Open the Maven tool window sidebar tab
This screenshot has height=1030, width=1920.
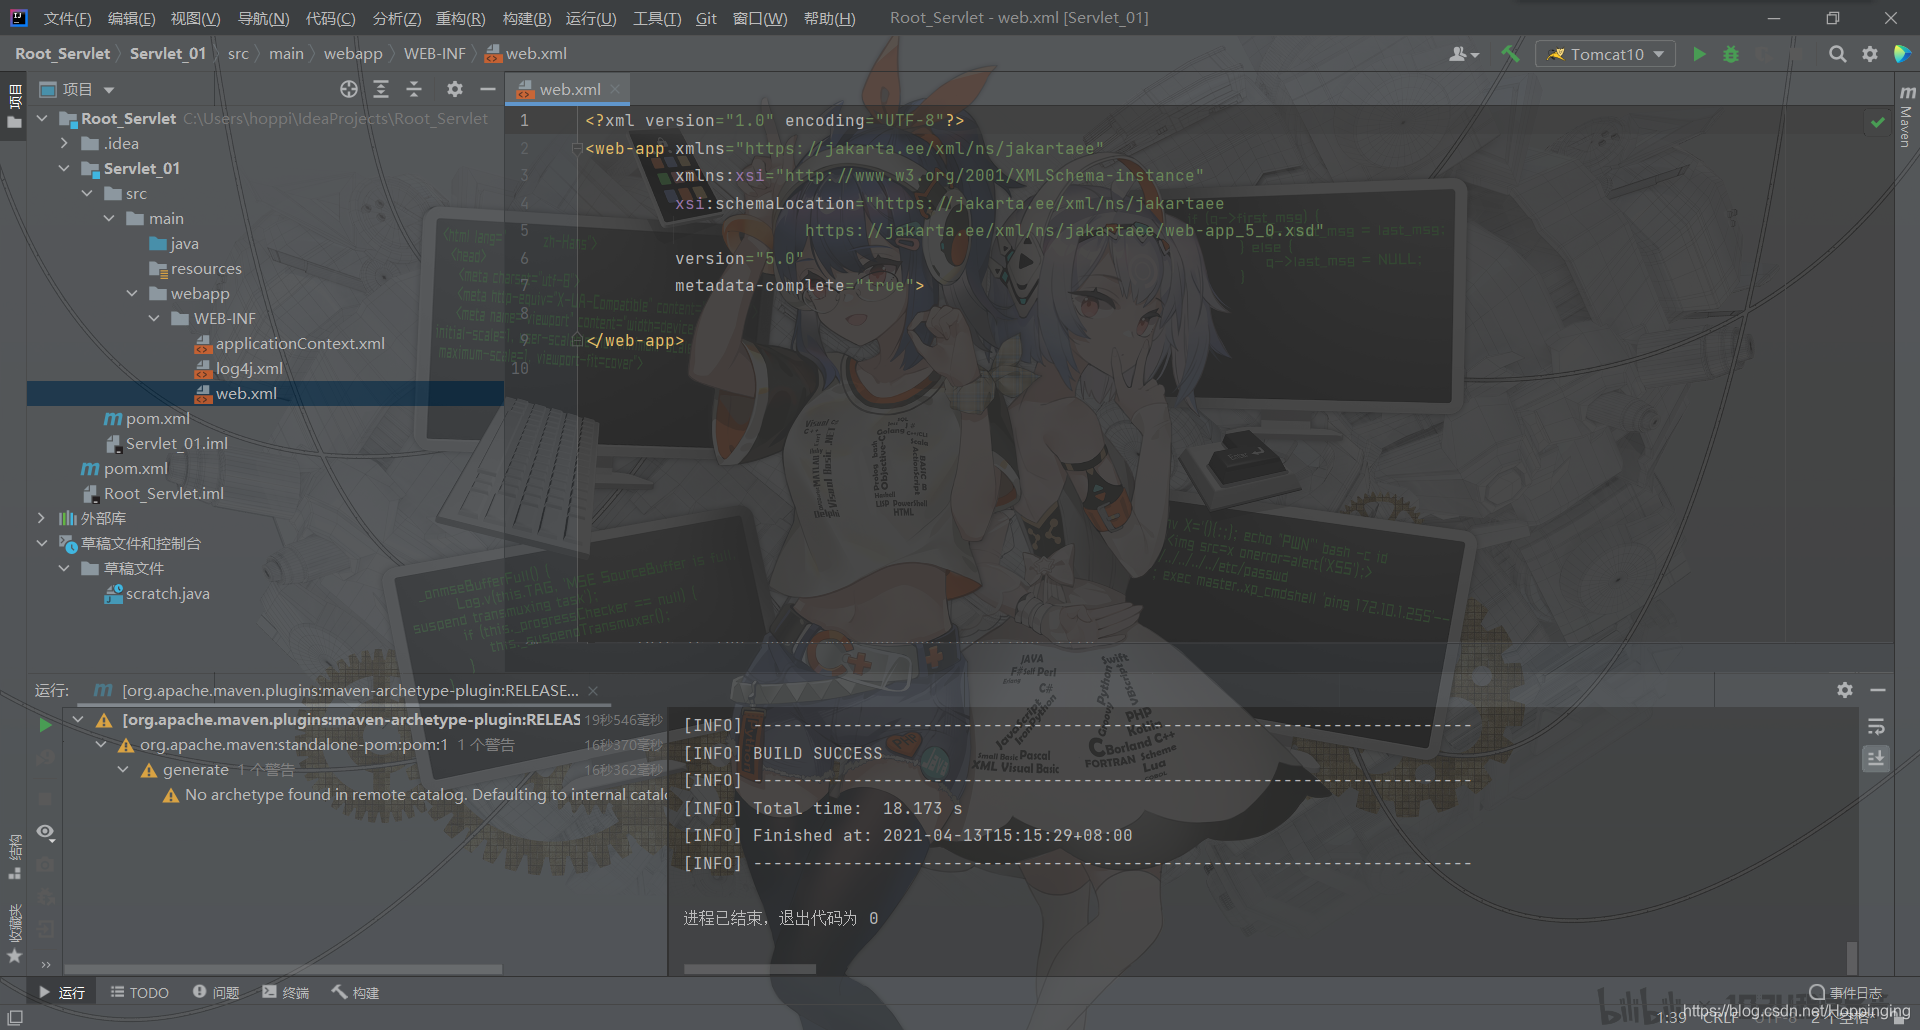(1906, 117)
